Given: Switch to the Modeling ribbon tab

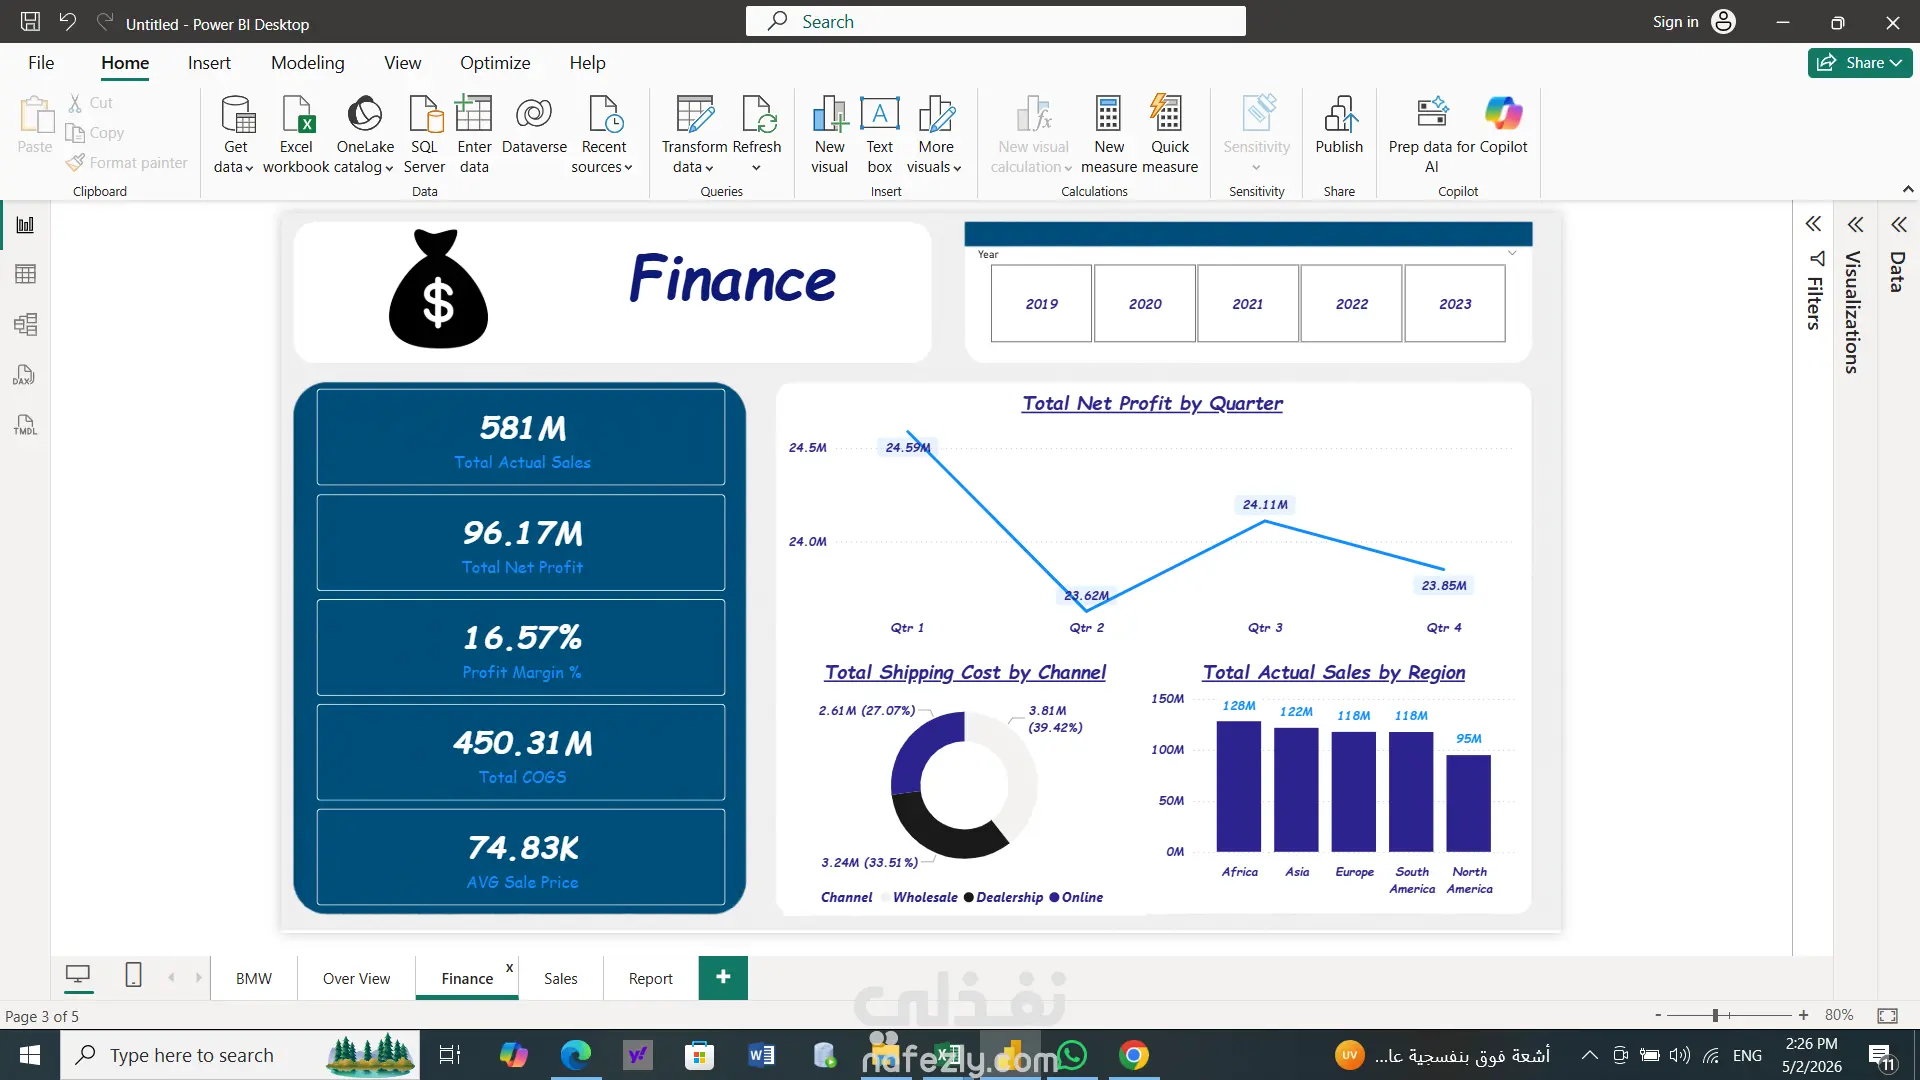Looking at the screenshot, I should click(307, 63).
